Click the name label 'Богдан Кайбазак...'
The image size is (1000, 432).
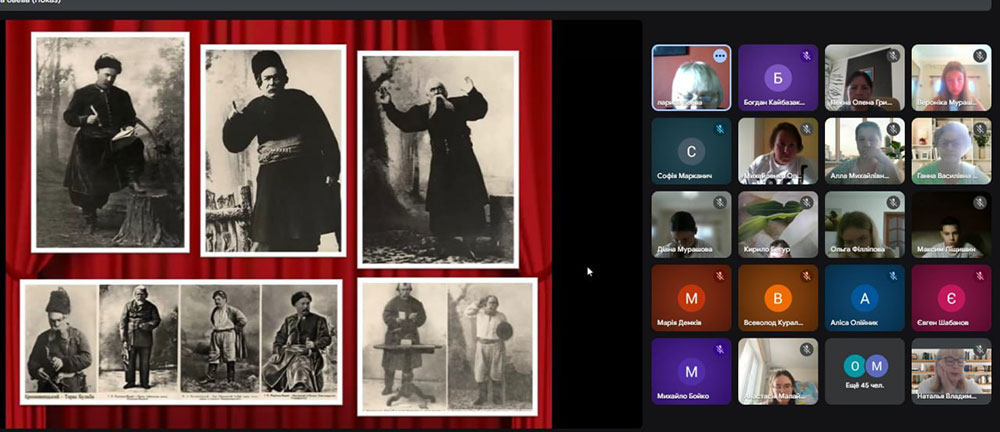tap(774, 103)
